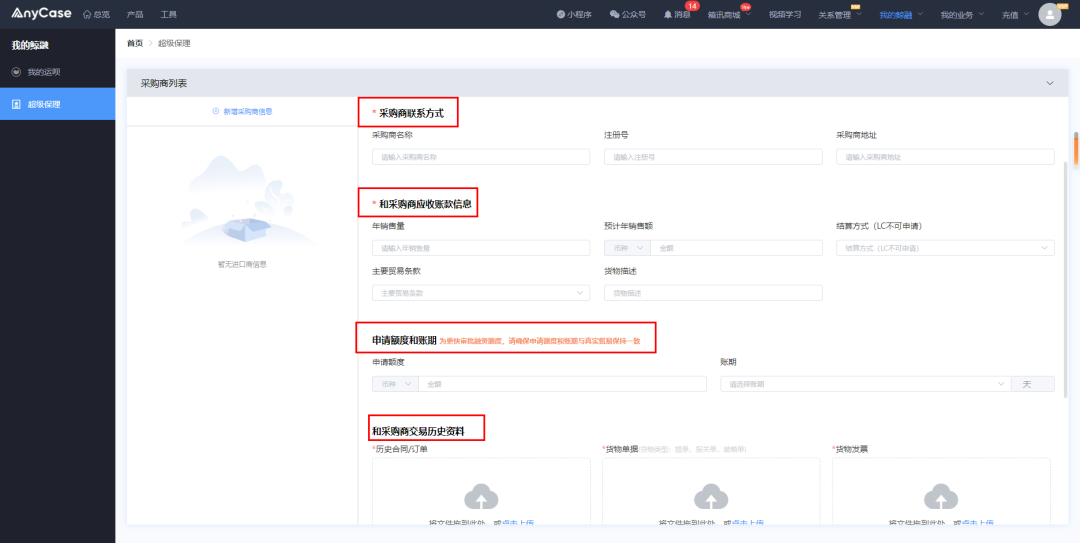Open the 小程序 mini-program icon
This screenshot has height=543, width=1080.
click(x=574, y=15)
